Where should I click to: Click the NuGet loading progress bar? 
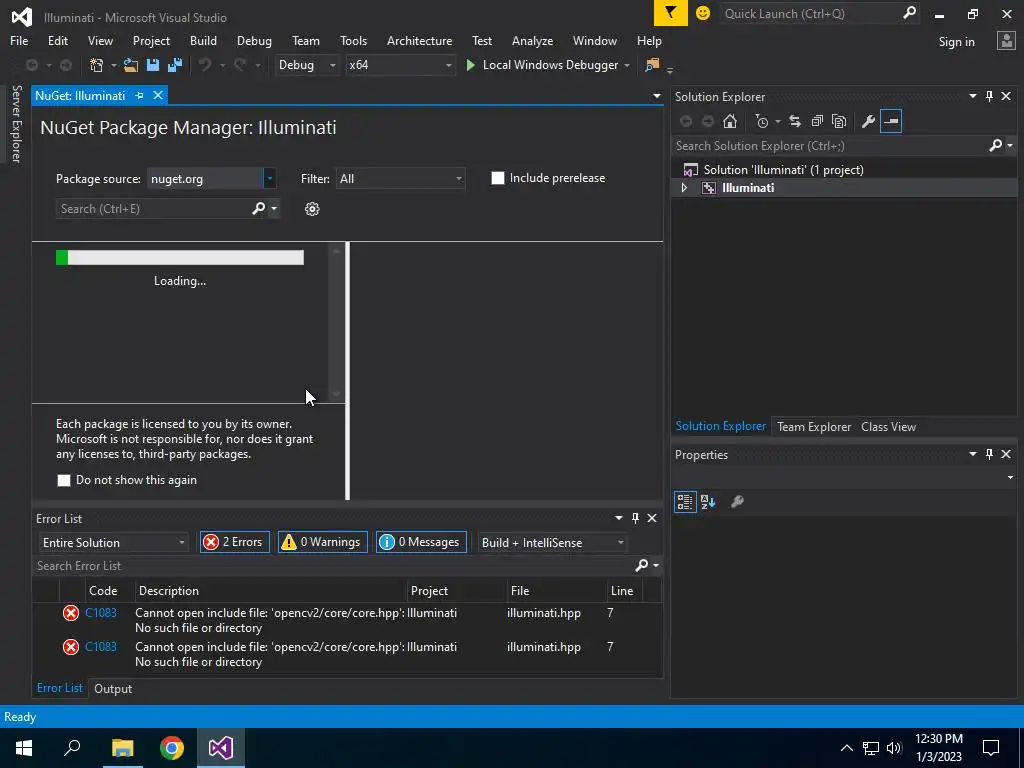[180, 257]
